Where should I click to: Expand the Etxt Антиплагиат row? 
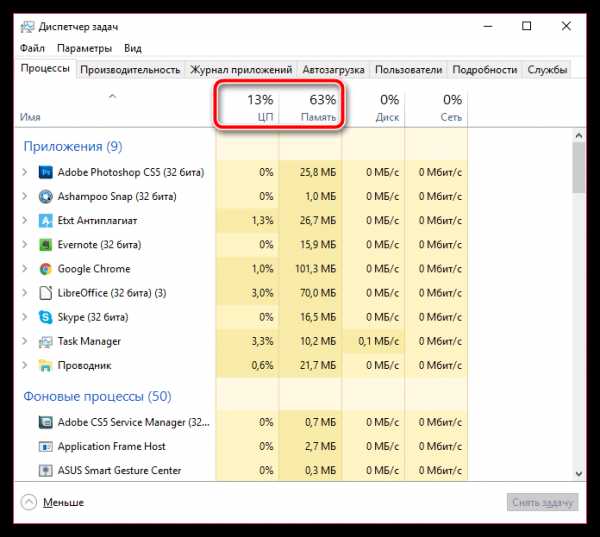(25, 220)
